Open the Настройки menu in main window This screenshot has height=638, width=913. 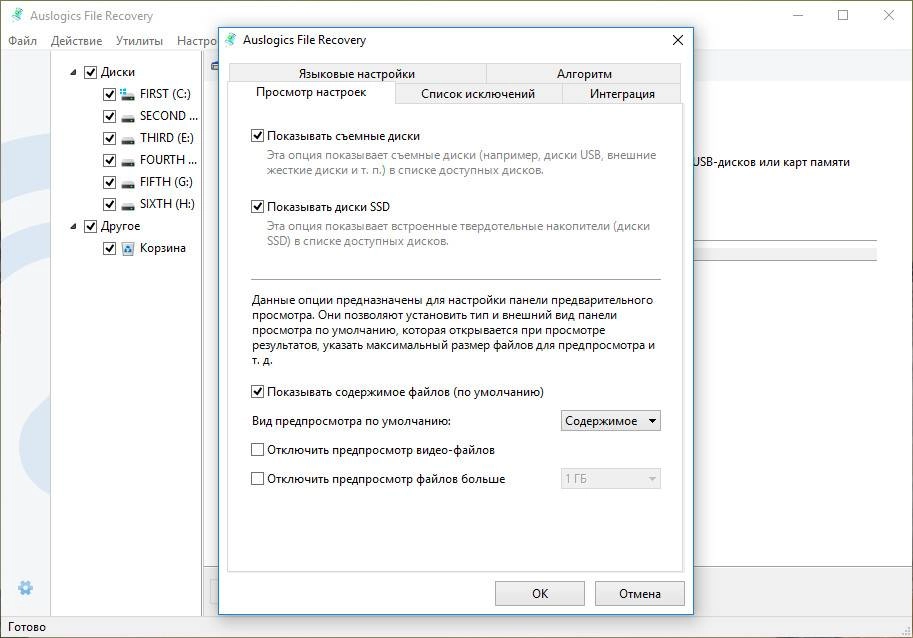coord(197,41)
